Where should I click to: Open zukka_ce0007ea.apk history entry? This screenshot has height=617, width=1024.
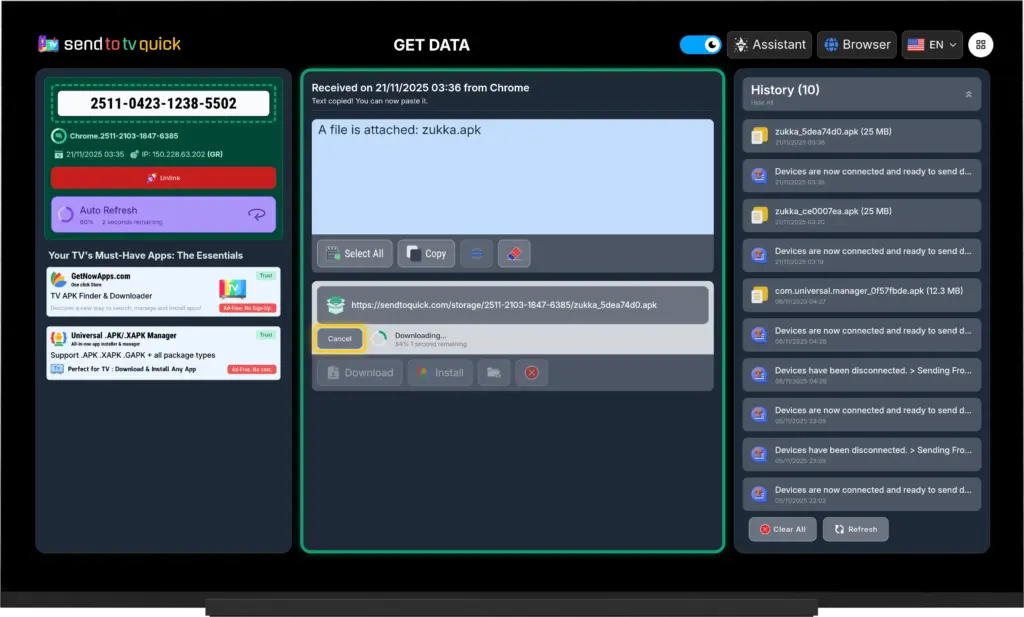(x=861, y=215)
